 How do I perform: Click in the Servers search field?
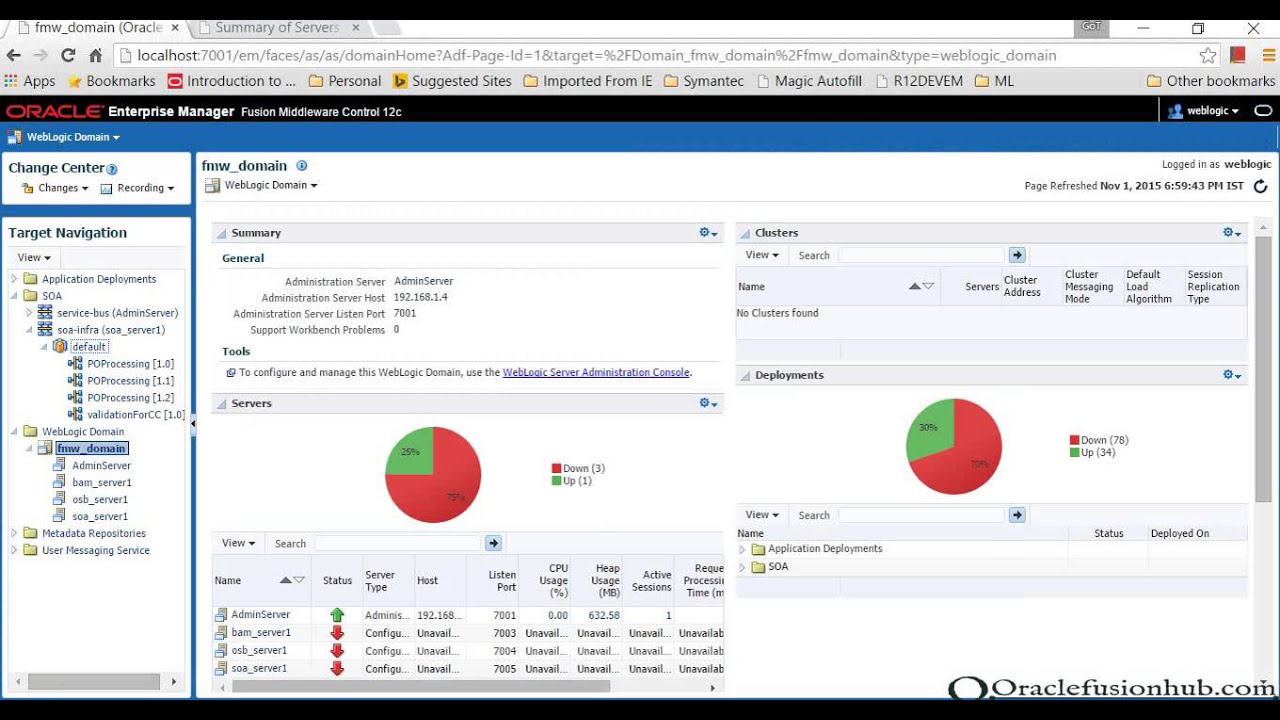(398, 543)
